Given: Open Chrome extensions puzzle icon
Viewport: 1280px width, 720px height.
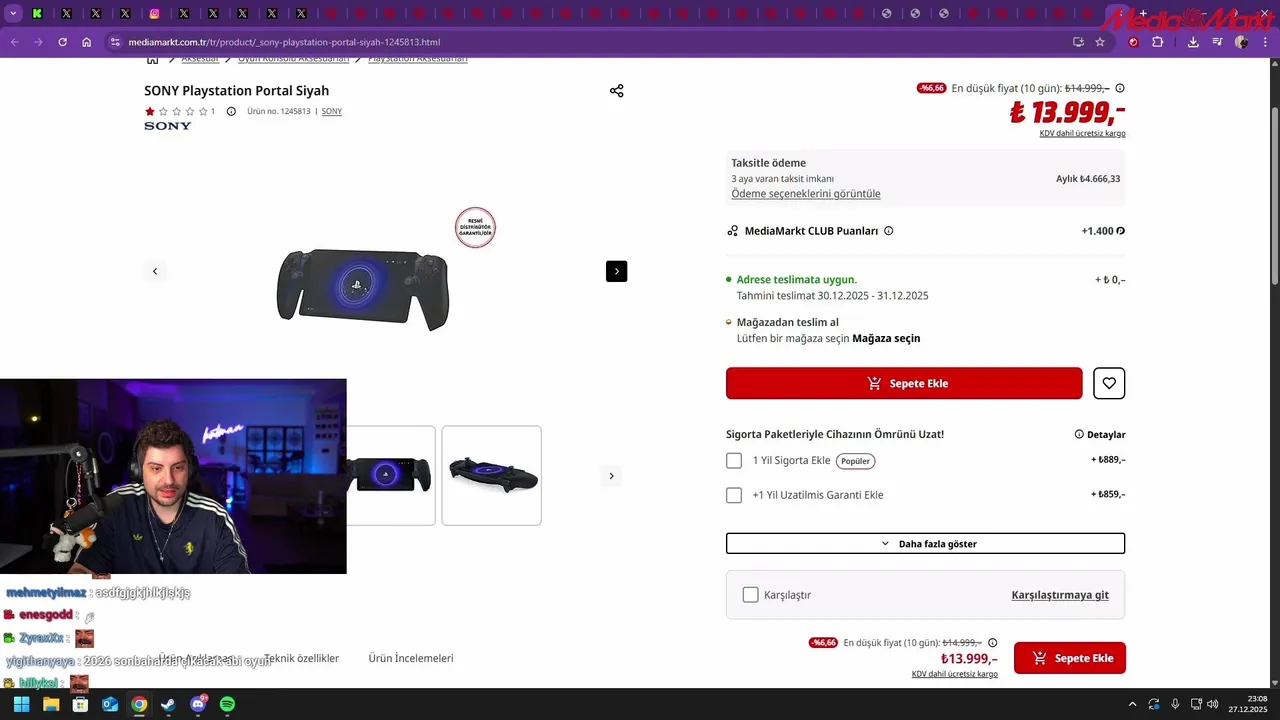Looking at the screenshot, I should [1158, 42].
